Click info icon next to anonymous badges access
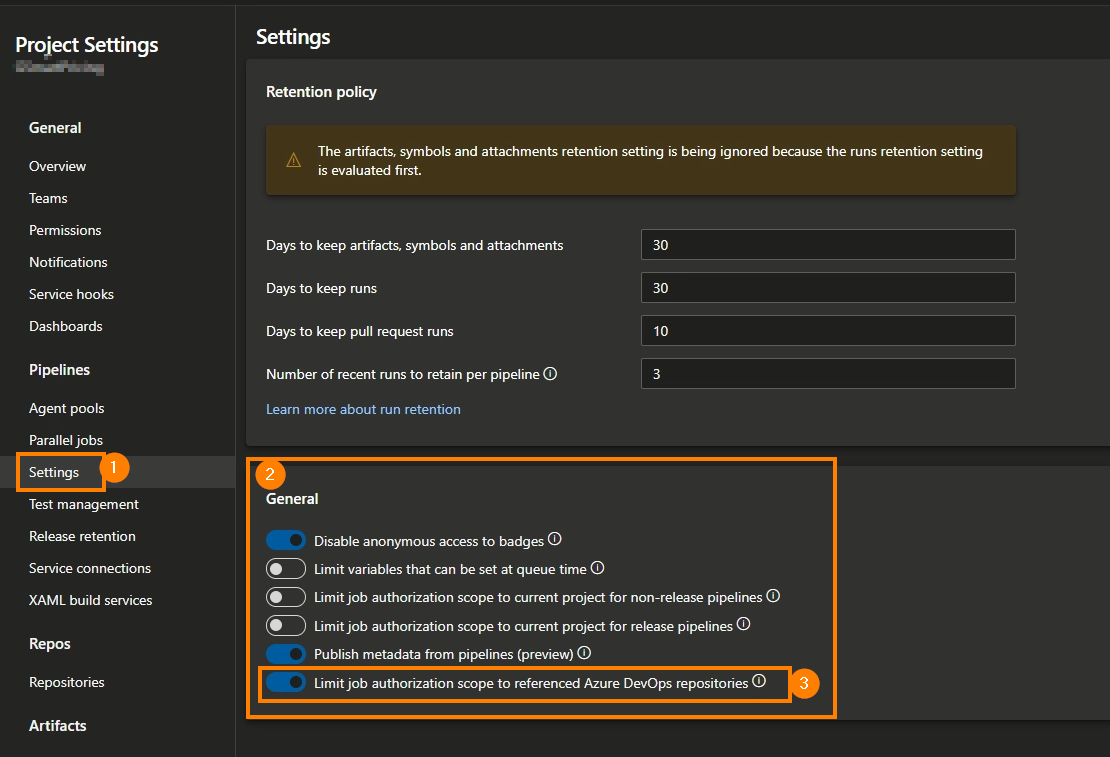Image resolution: width=1110 pixels, height=757 pixels. [555, 539]
